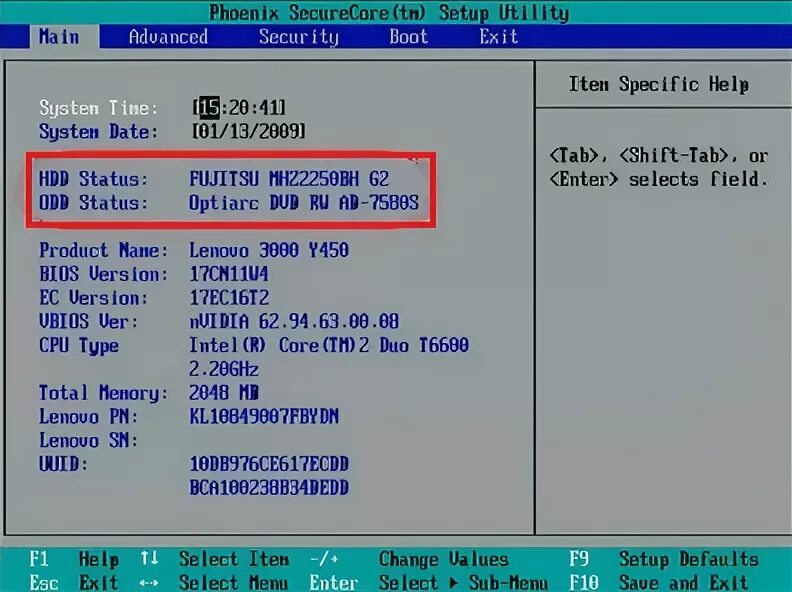Click the Tab, Shift-Tab help text
Screen dimensions: 792x592
coord(659,167)
